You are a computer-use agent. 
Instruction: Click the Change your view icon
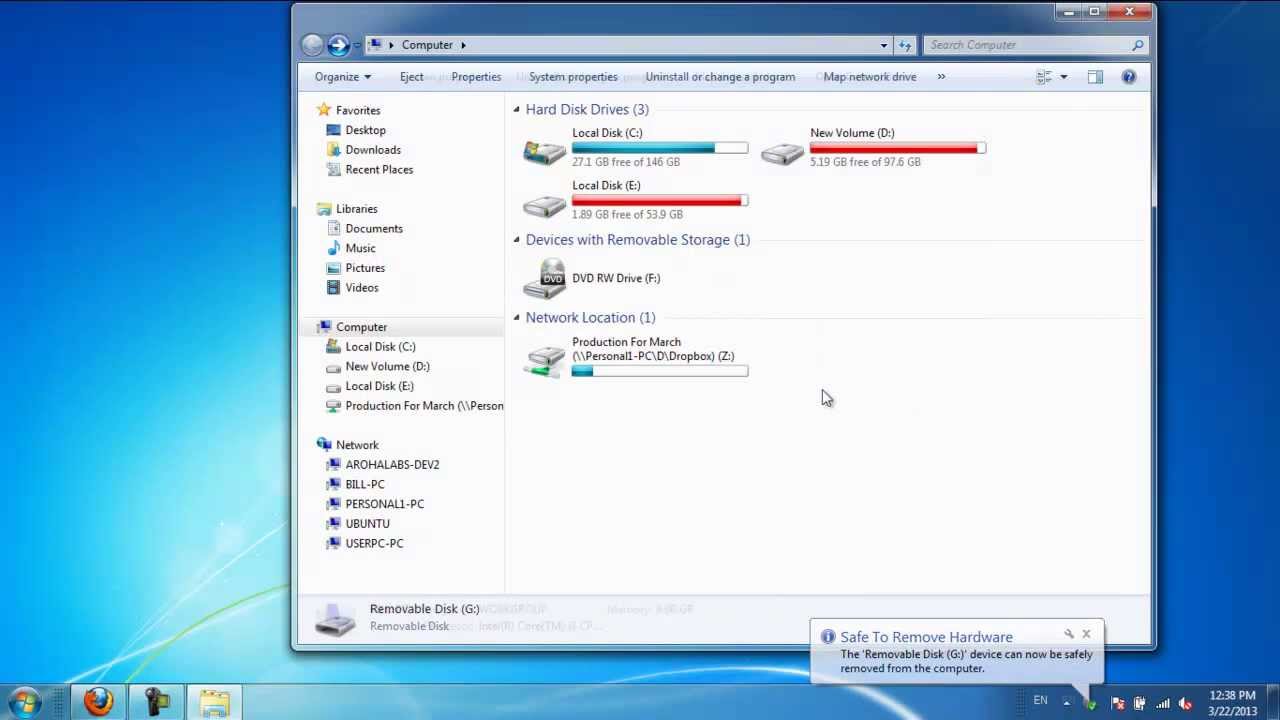click(x=1044, y=77)
